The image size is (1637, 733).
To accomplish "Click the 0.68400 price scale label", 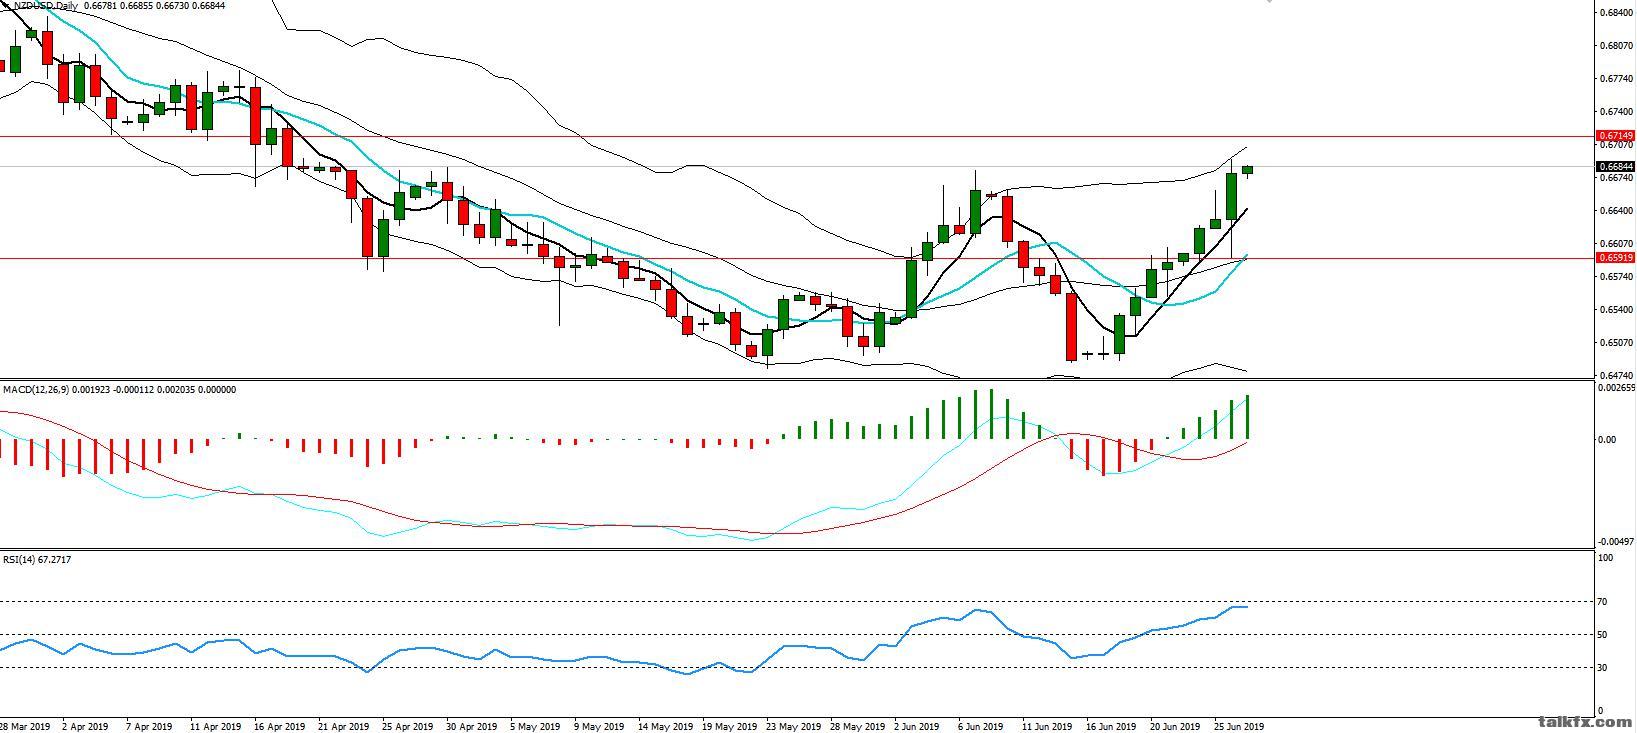I will pos(1616,13).
